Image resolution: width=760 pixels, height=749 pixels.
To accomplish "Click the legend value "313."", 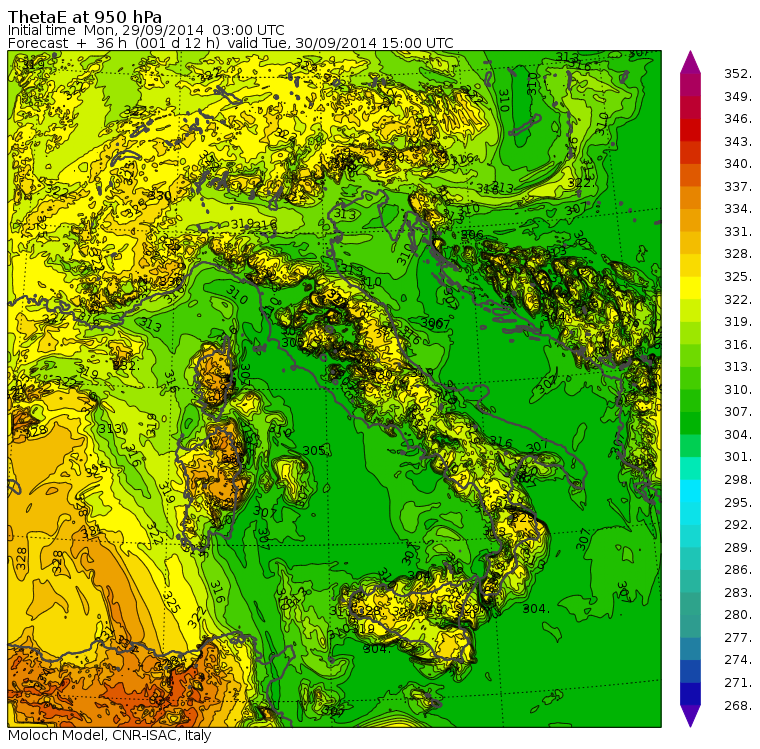I will pyautogui.click(x=738, y=367).
